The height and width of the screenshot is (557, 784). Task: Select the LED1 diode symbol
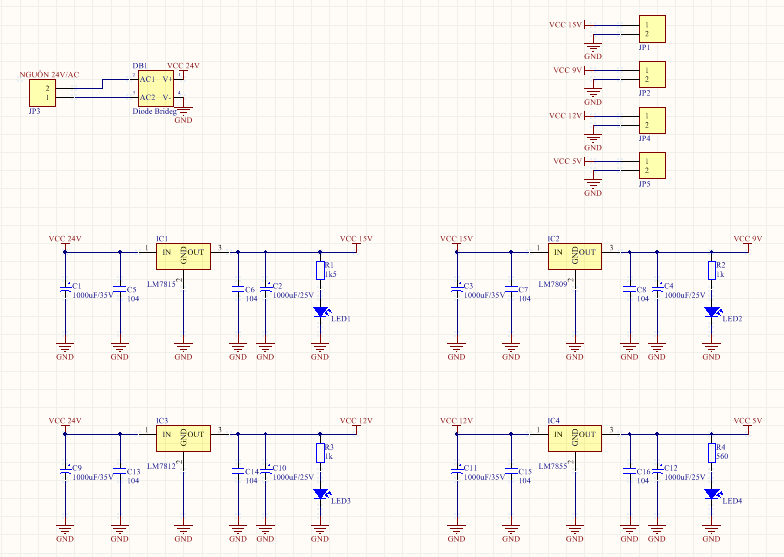click(x=322, y=312)
